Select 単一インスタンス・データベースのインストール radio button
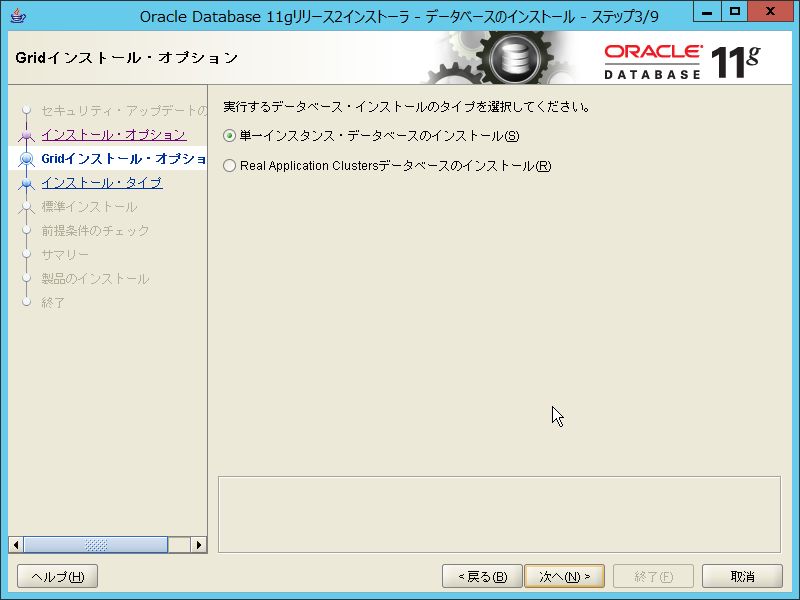800x600 pixels. click(230, 136)
